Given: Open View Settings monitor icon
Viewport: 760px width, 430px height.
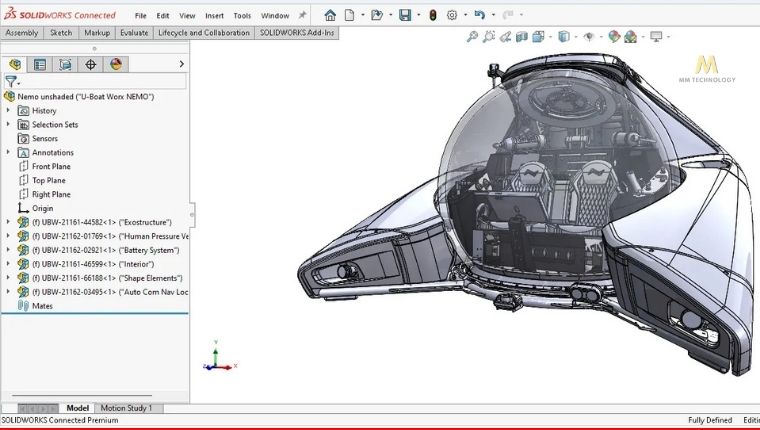Looking at the screenshot, I should pyautogui.click(x=656, y=37).
